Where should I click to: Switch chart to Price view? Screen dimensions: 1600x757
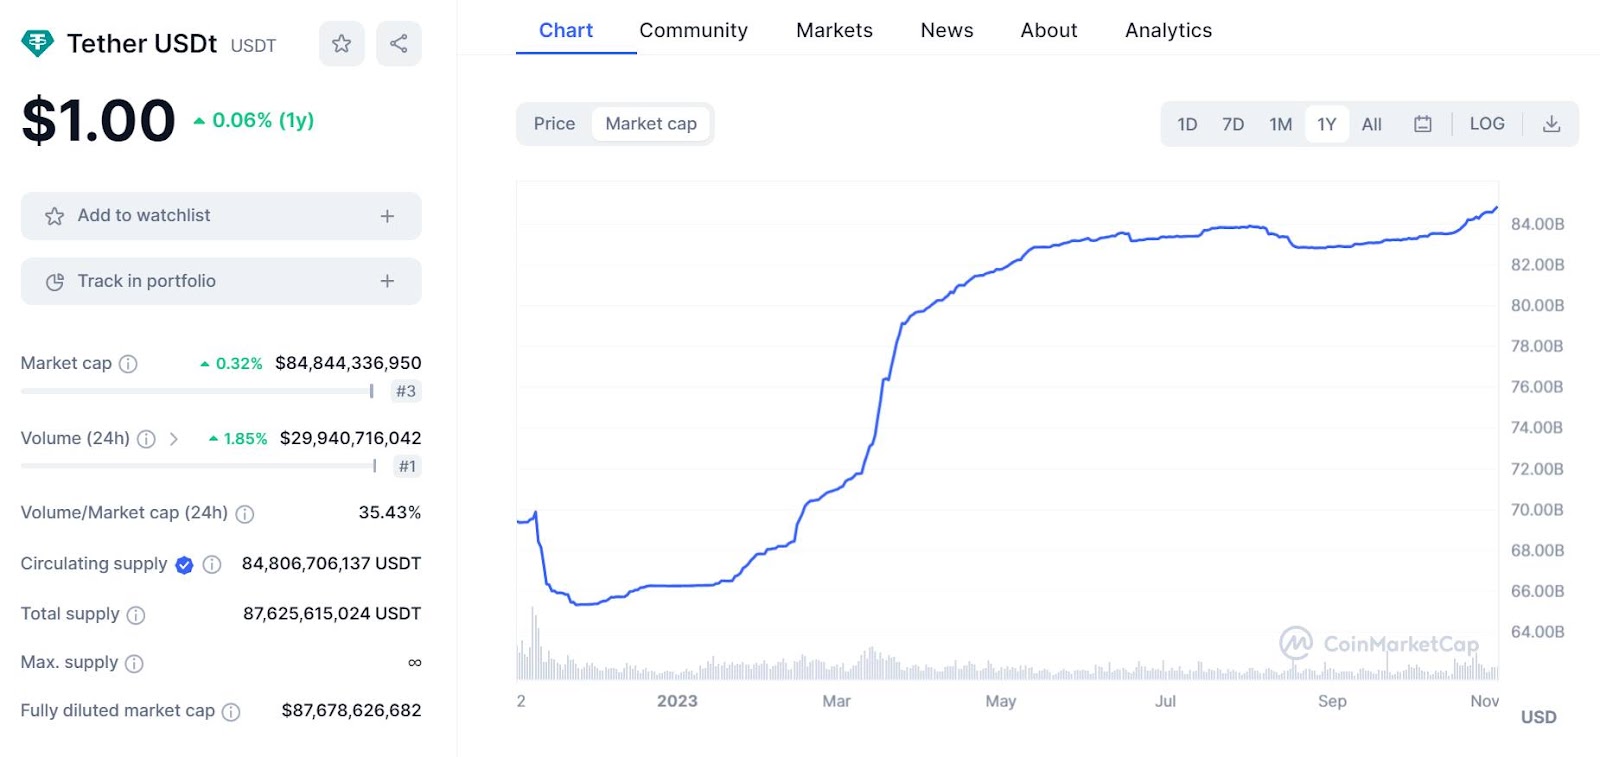coord(554,124)
